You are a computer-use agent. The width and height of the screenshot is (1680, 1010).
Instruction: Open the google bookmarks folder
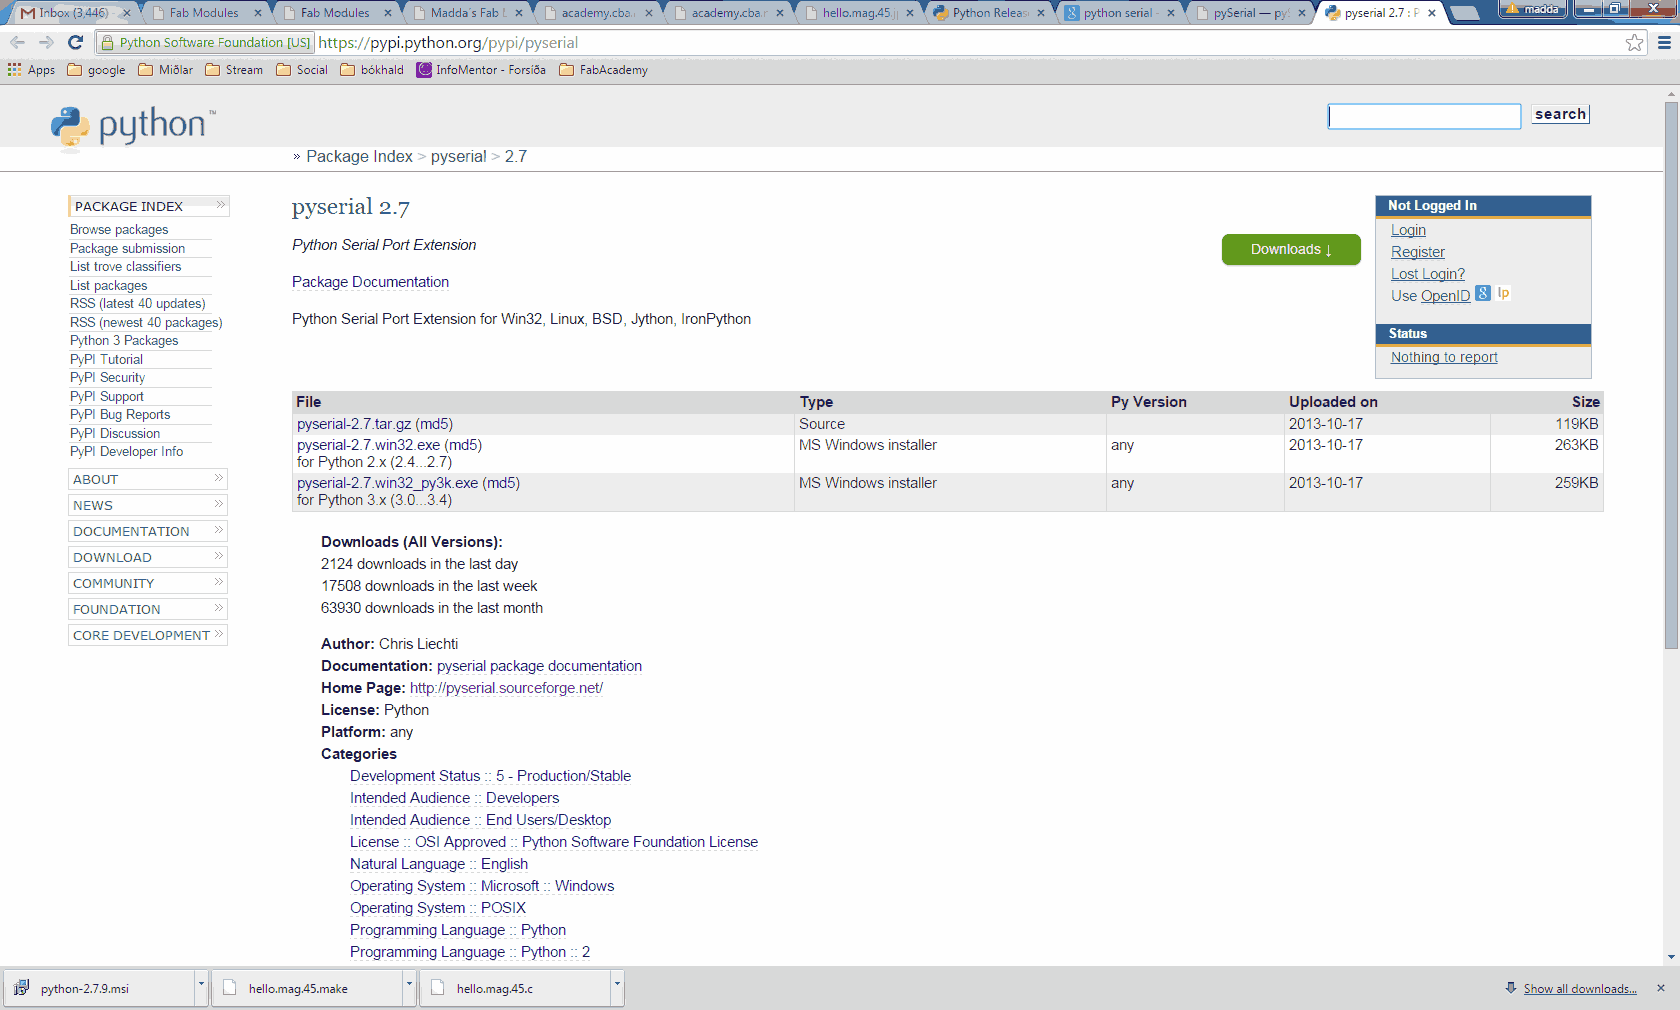click(x=96, y=70)
